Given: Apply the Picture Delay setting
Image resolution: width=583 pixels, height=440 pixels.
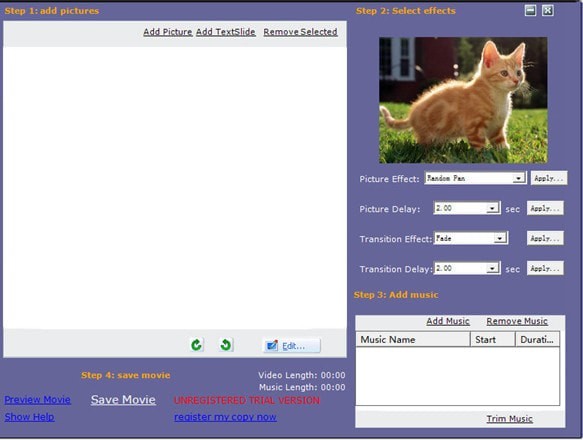Looking at the screenshot, I should pyautogui.click(x=545, y=208).
